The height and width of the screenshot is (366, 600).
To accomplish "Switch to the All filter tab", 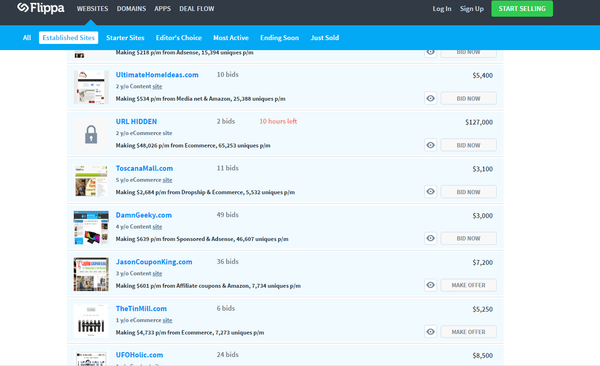I will click(x=27, y=38).
